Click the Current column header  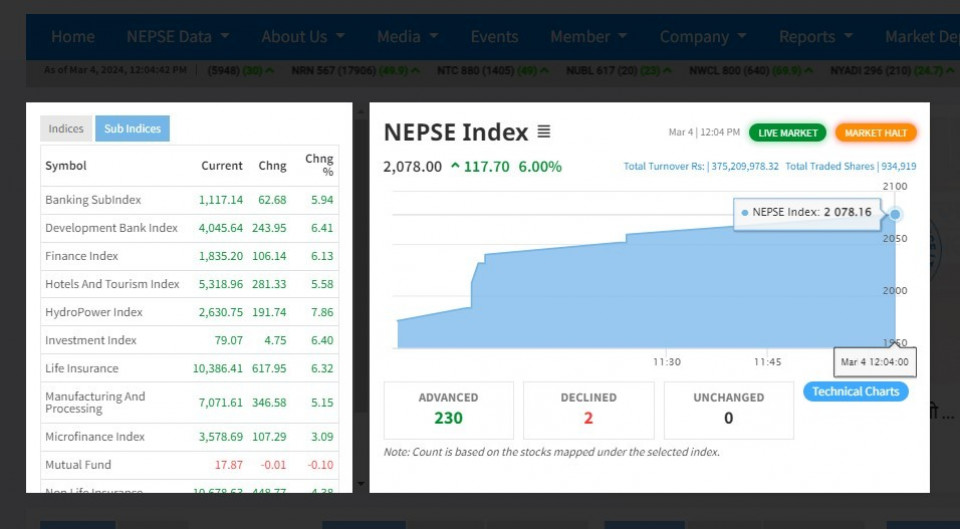(x=222, y=166)
